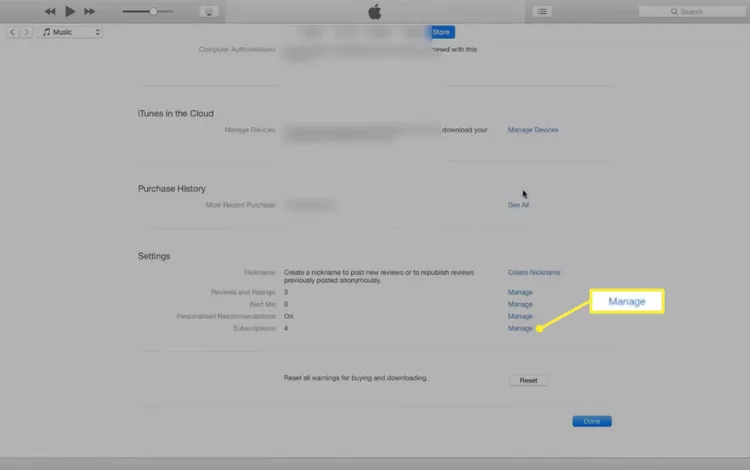Click the Manage Devices link
This screenshot has height=470, width=750.
coord(533,130)
